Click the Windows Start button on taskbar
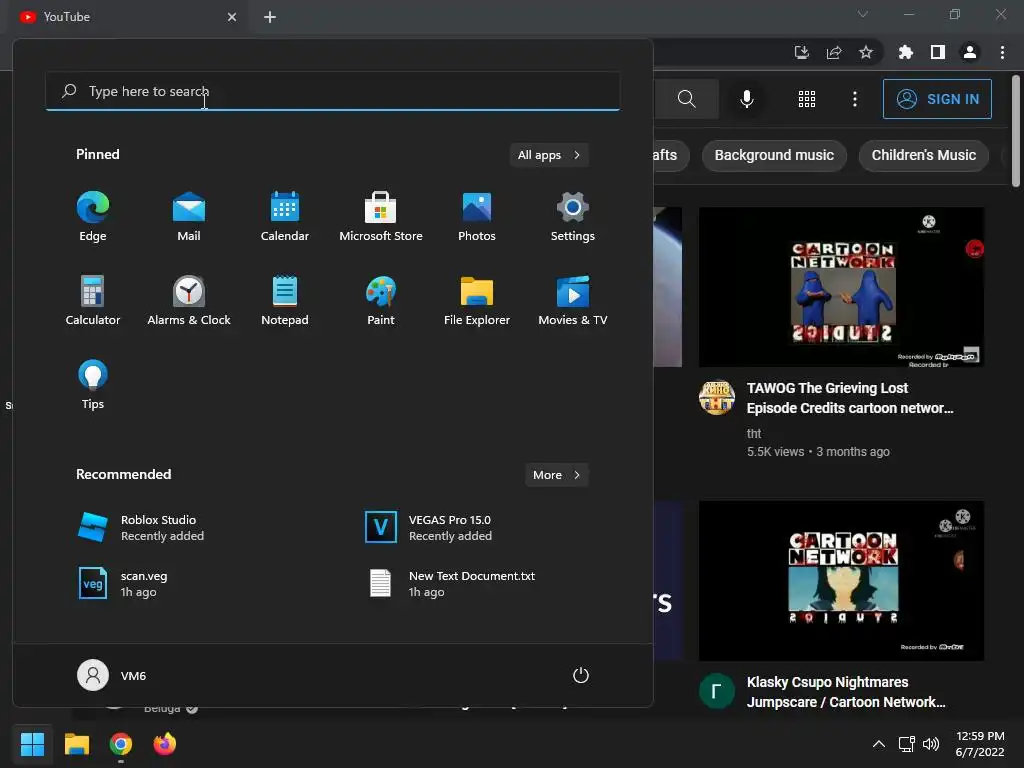1024x768 pixels. click(32, 744)
